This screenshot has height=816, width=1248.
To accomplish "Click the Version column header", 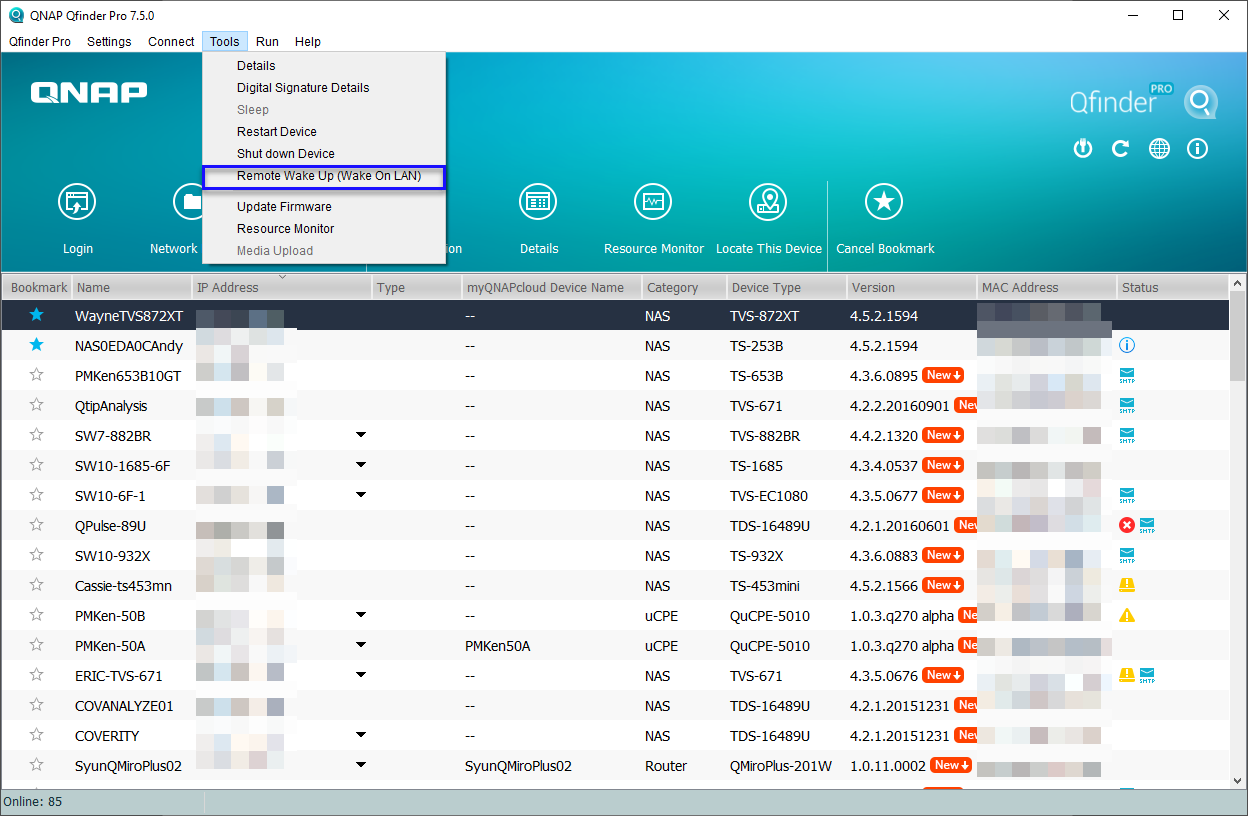I will pos(911,288).
